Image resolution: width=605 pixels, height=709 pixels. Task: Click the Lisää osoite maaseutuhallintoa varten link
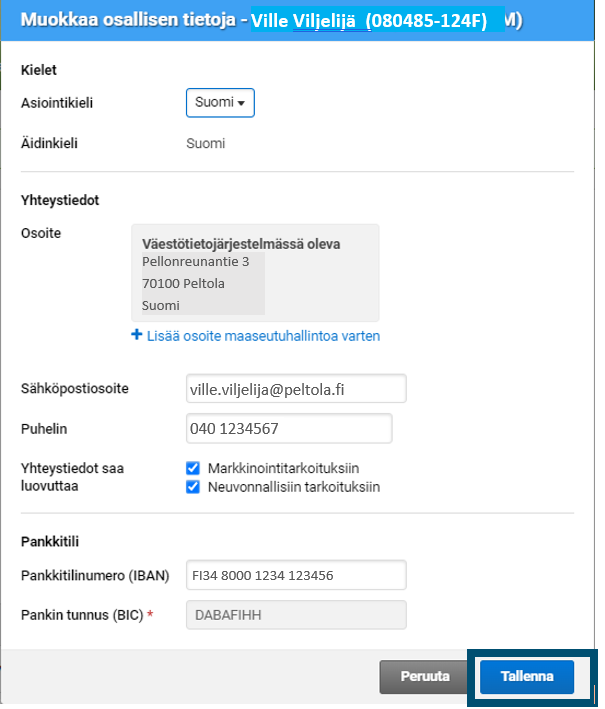(262, 336)
